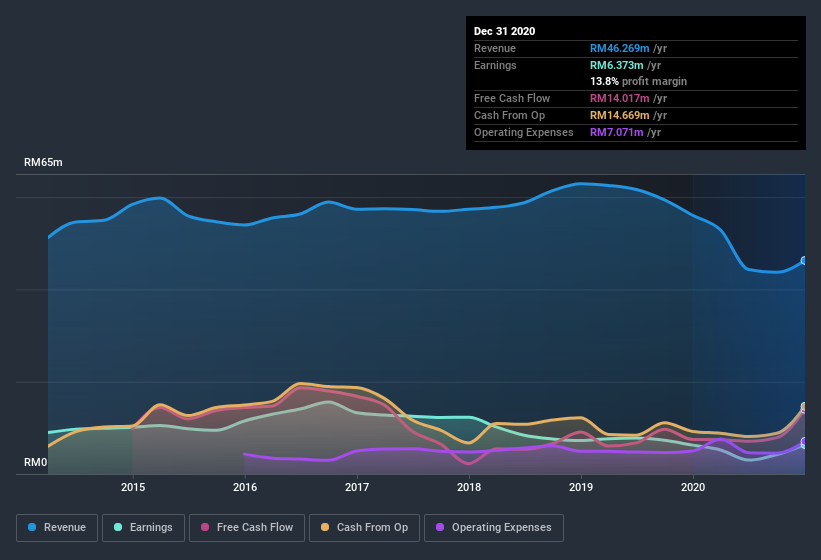Click the Earnings row label in tooltip
The height and width of the screenshot is (560, 821).
point(495,65)
